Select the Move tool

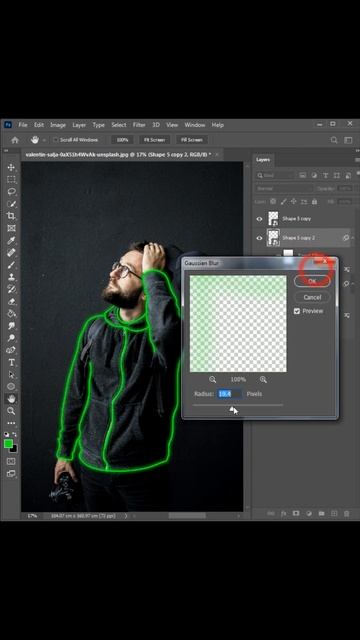(11, 167)
